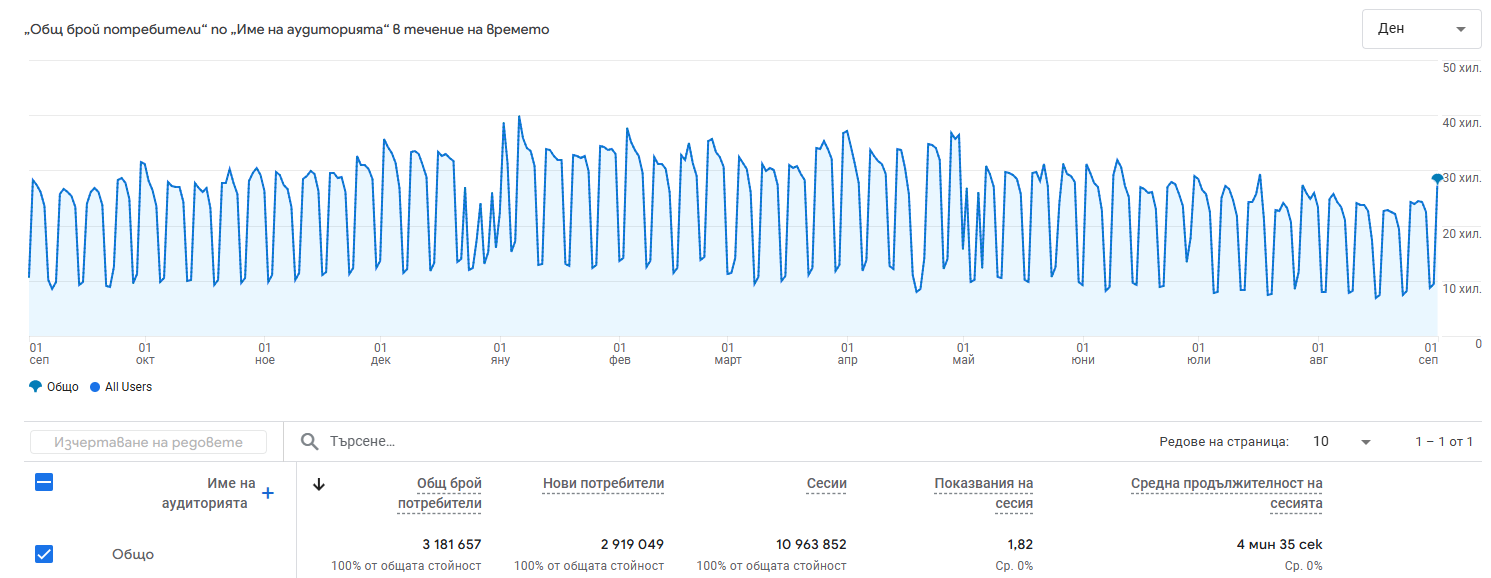Click the "Общо" legend marker icon
This screenshot has width=1491, height=578.
click(x=36, y=387)
